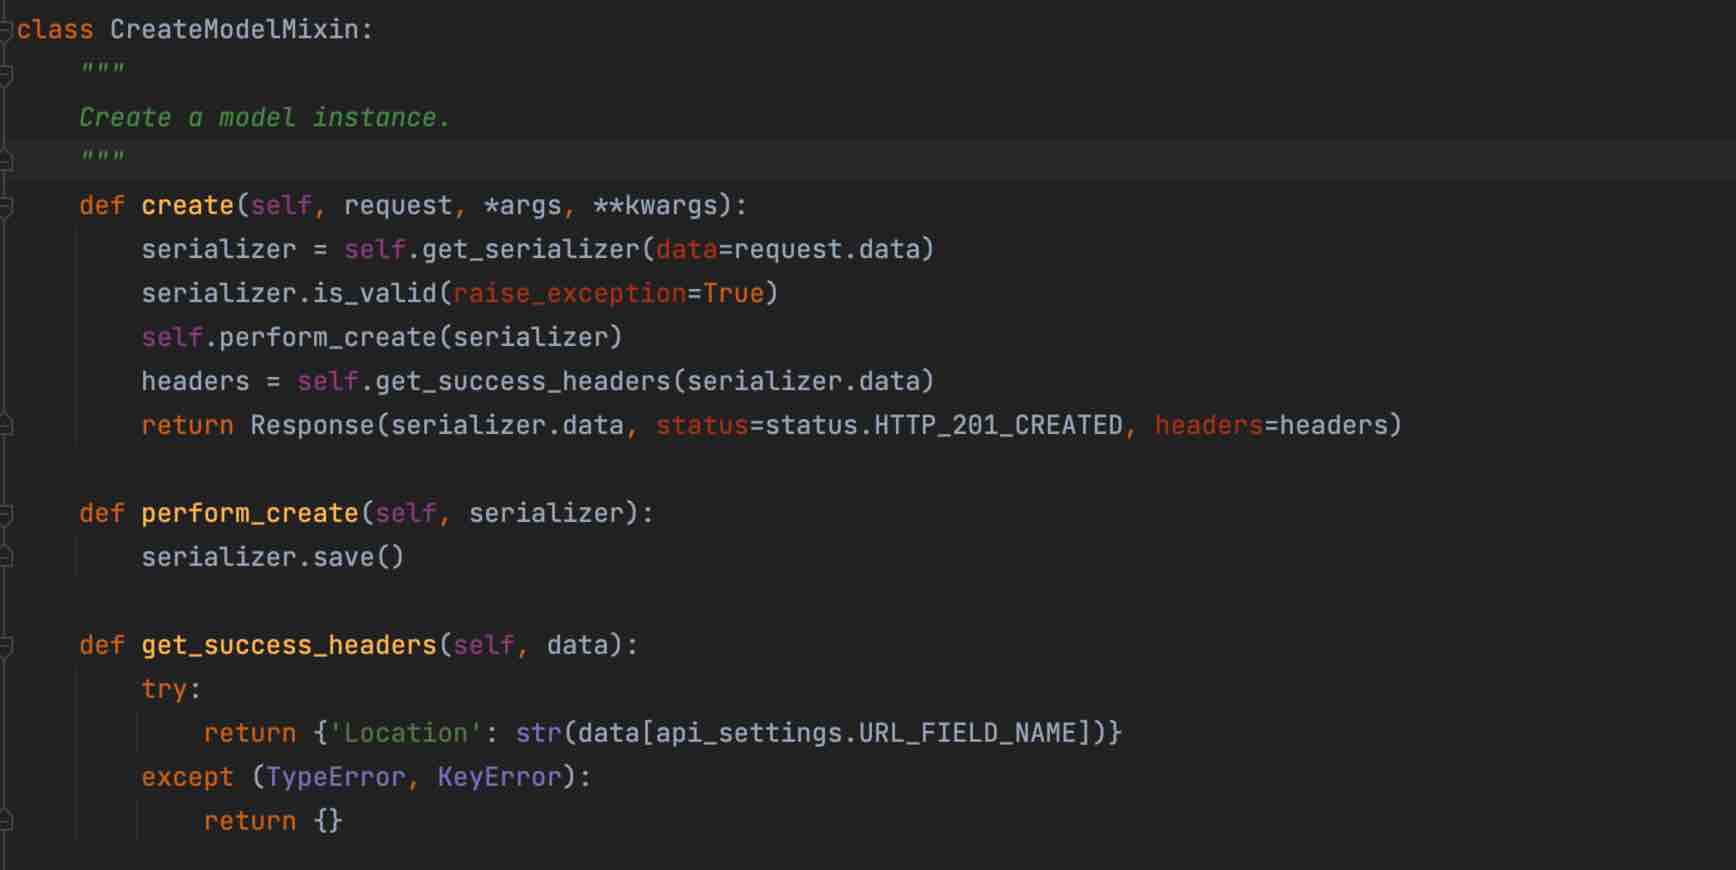The height and width of the screenshot is (870, 1736).
Task: Click the except keyword
Action: (x=187, y=778)
